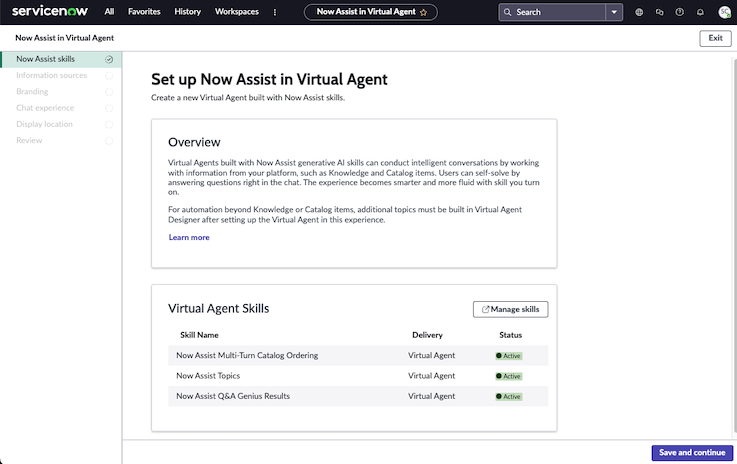Viewport: 737px width, 464px height.
Task: Open the user profile avatar menu
Action: [724, 12]
